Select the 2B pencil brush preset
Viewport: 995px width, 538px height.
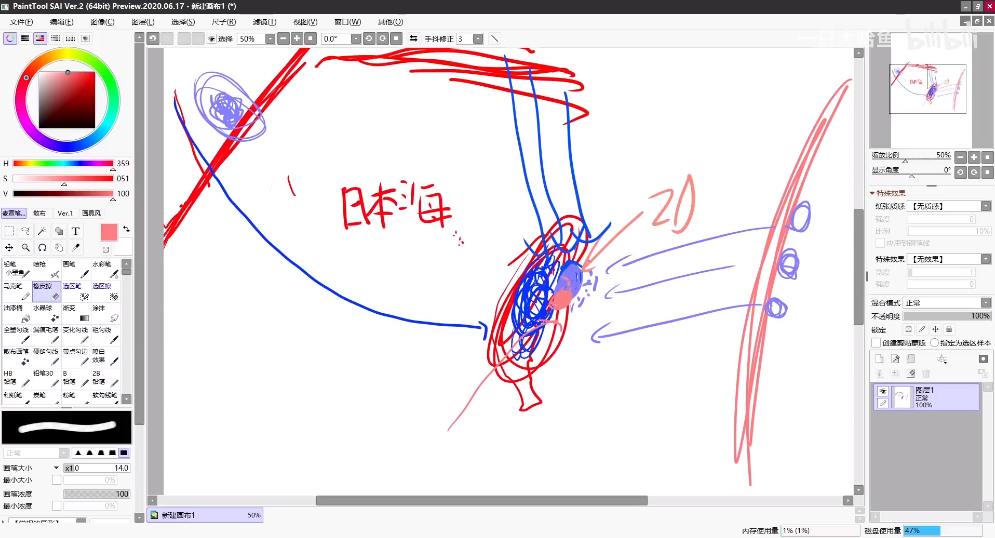[x=105, y=378]
